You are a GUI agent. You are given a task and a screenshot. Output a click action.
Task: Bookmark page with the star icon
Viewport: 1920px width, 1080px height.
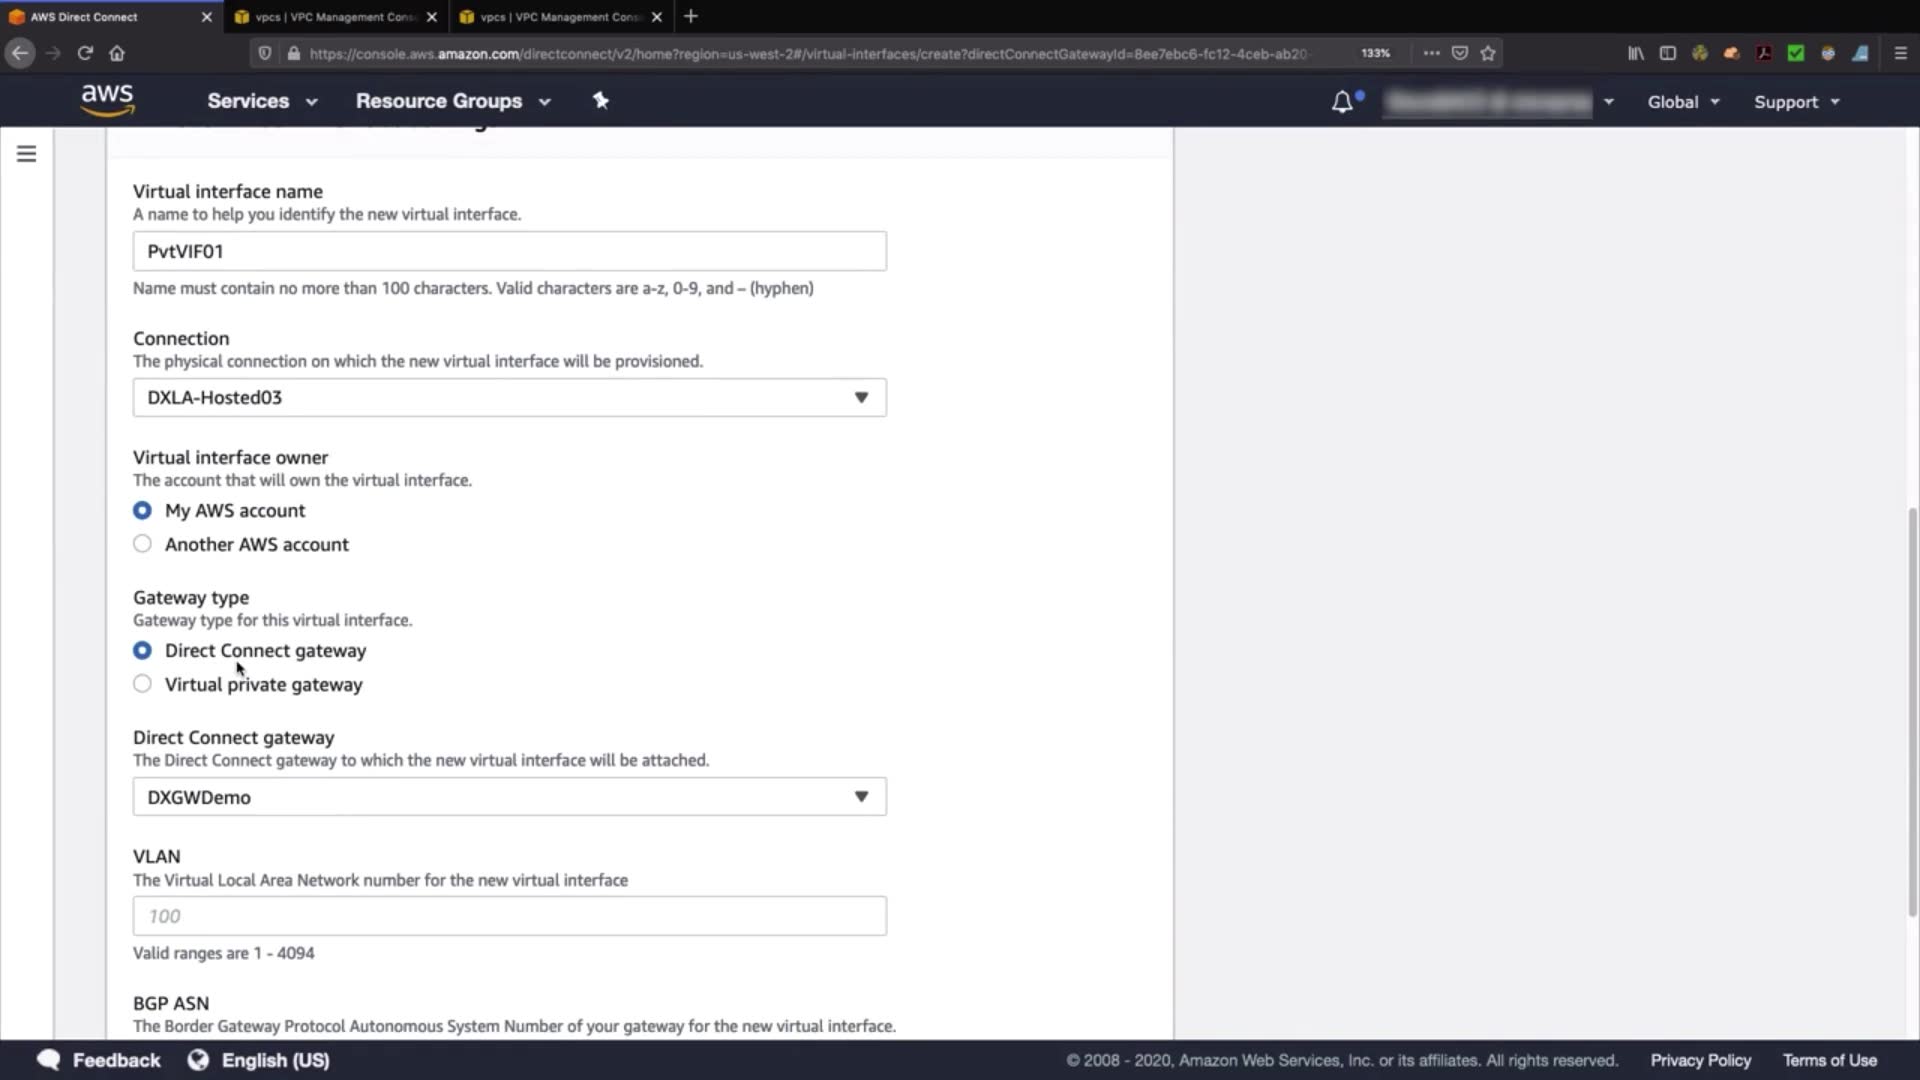pos(1488,53)
